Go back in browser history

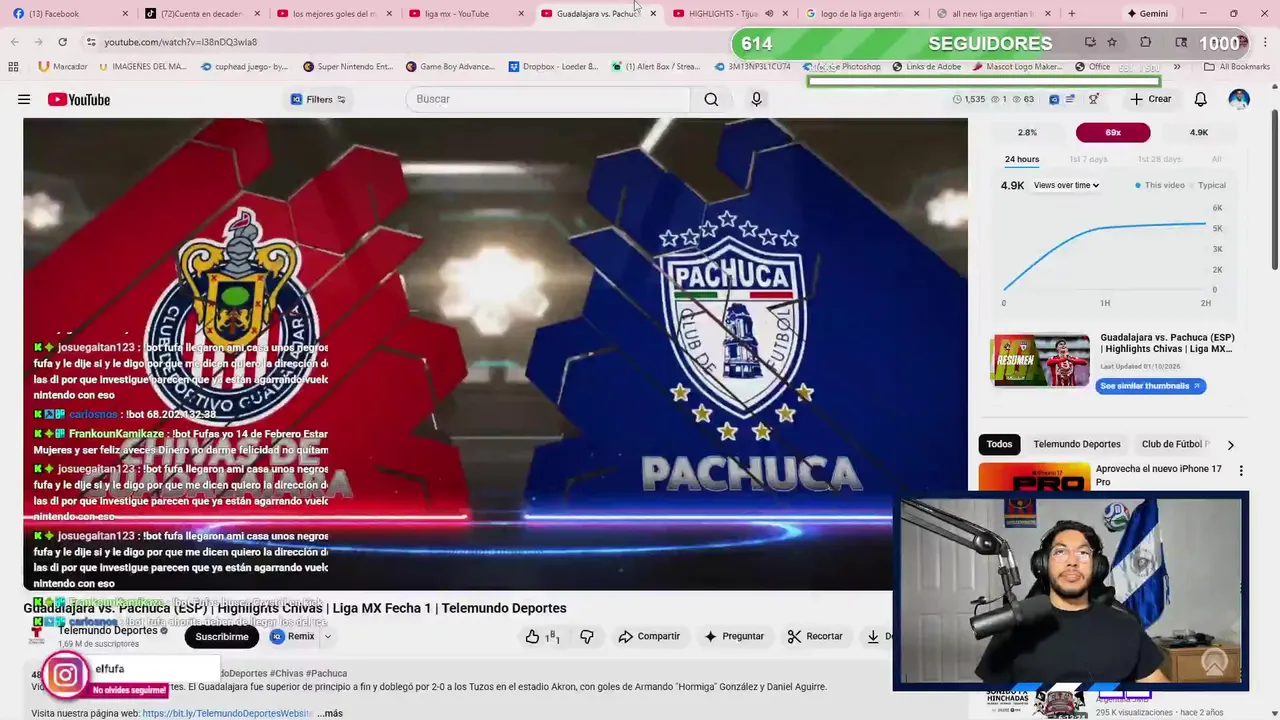[14, 42]
